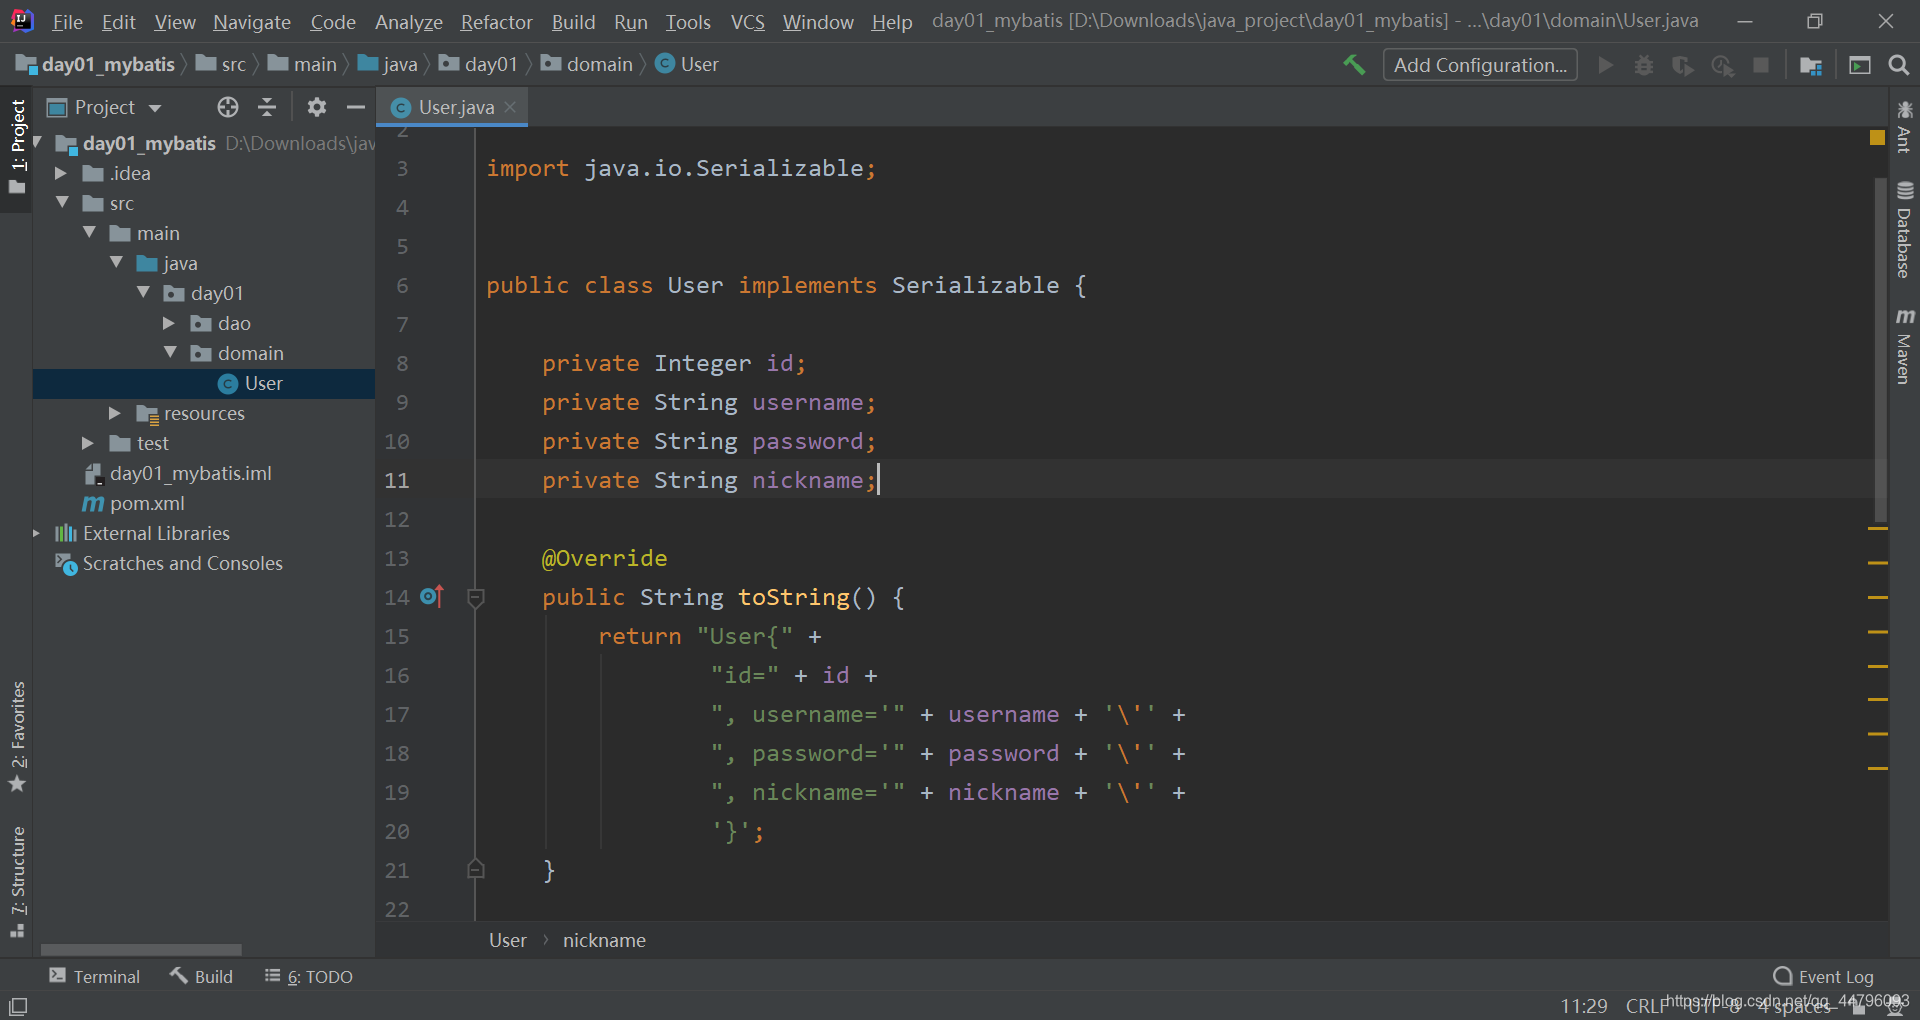Open Search Everywhere magnifier

[1898, 65]
